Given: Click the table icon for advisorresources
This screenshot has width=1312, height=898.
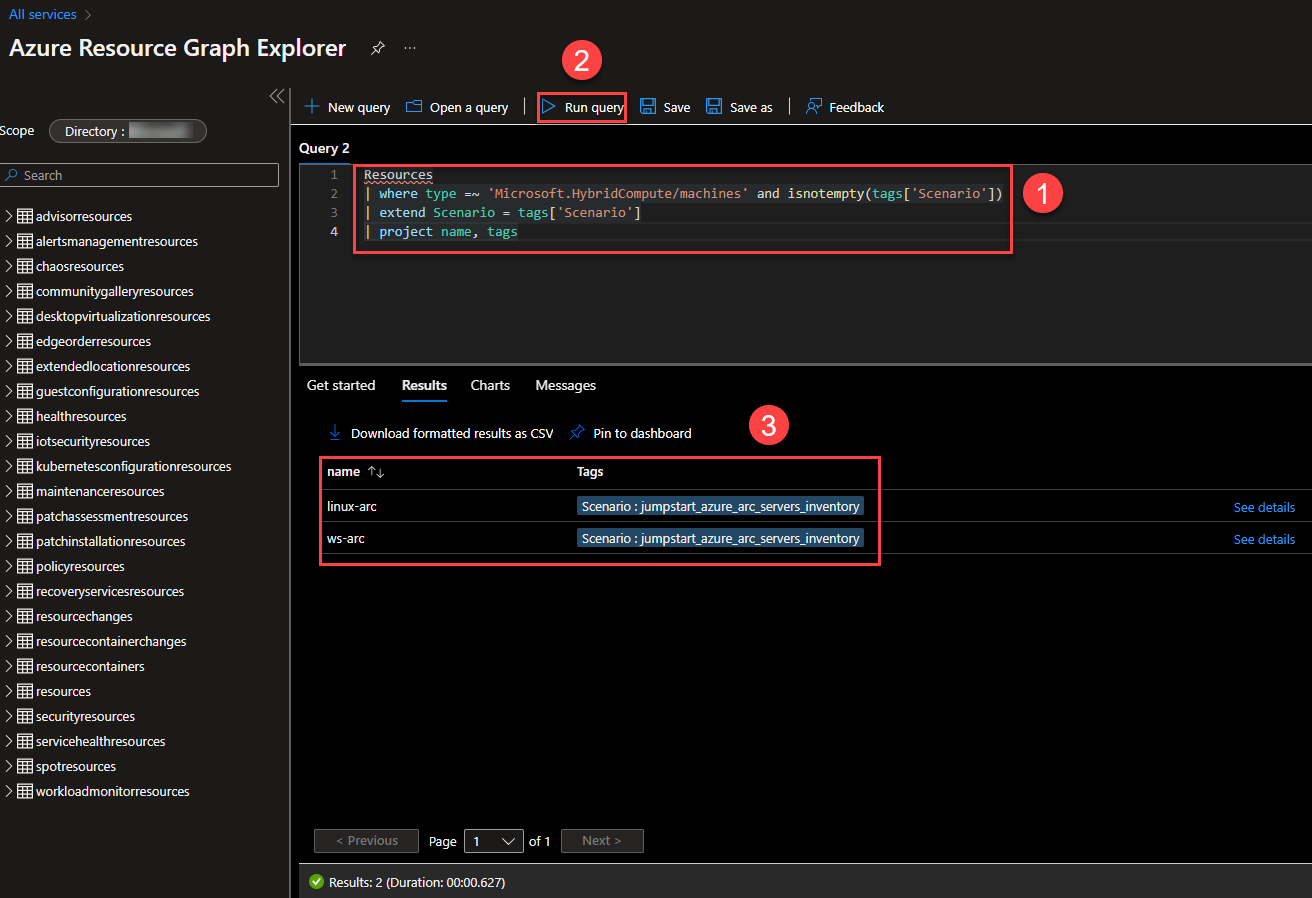Looking at the screenshot, I should (x=25, y=216).
